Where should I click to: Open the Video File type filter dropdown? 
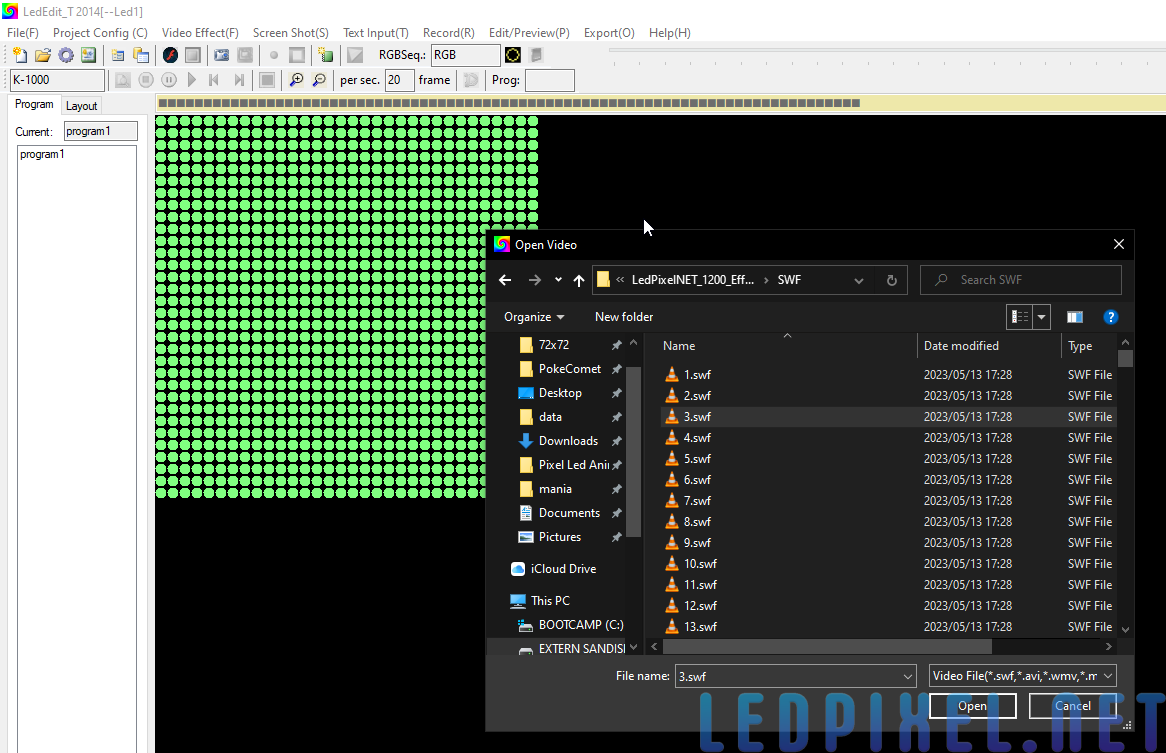point(1022,676)
